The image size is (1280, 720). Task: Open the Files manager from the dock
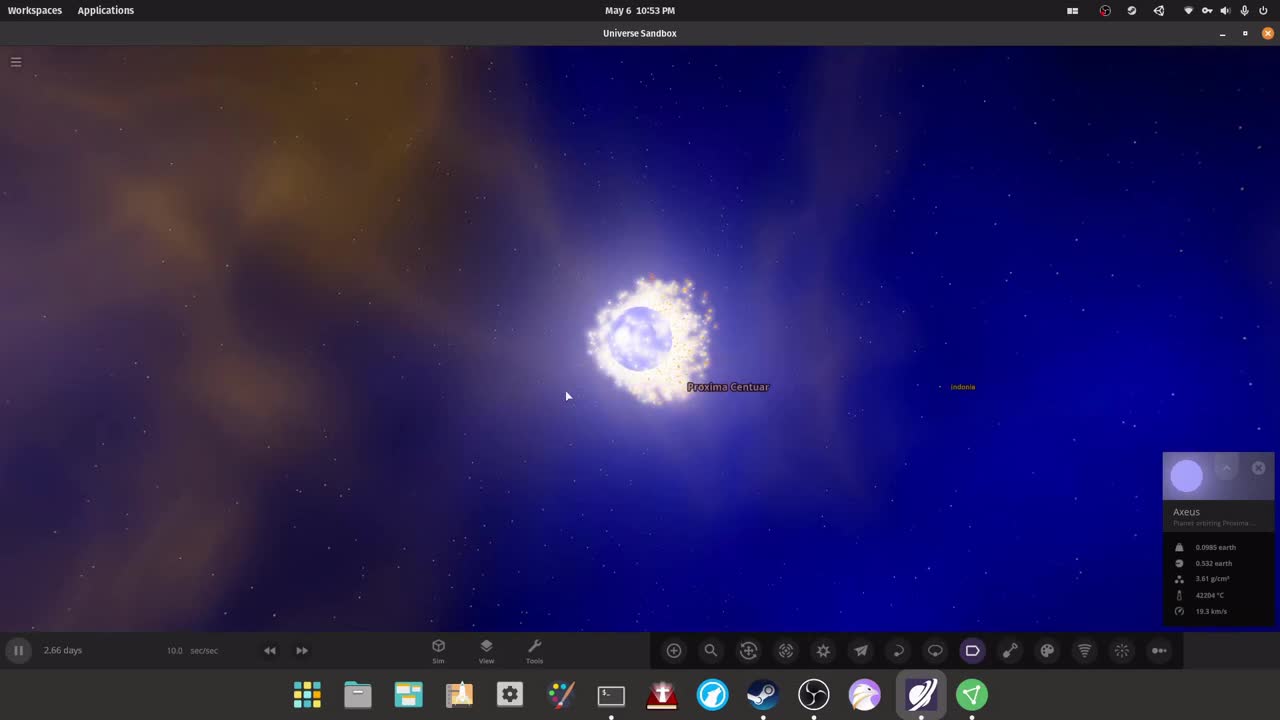(358, 694)
